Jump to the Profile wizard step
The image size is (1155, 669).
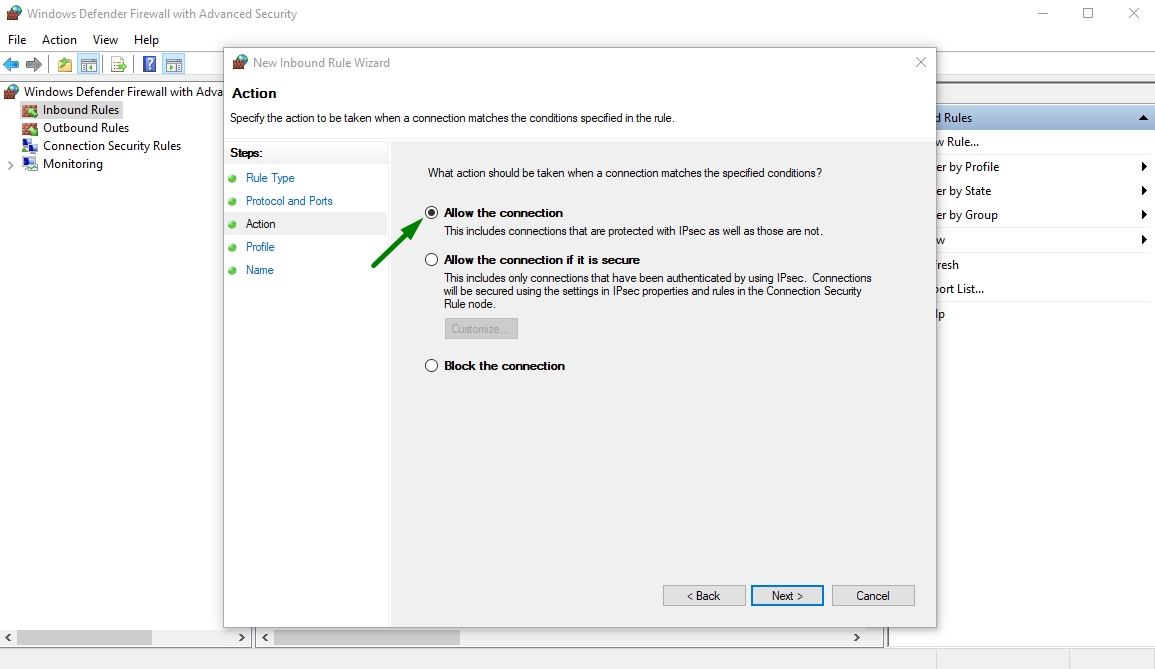[x=260, y=247]
